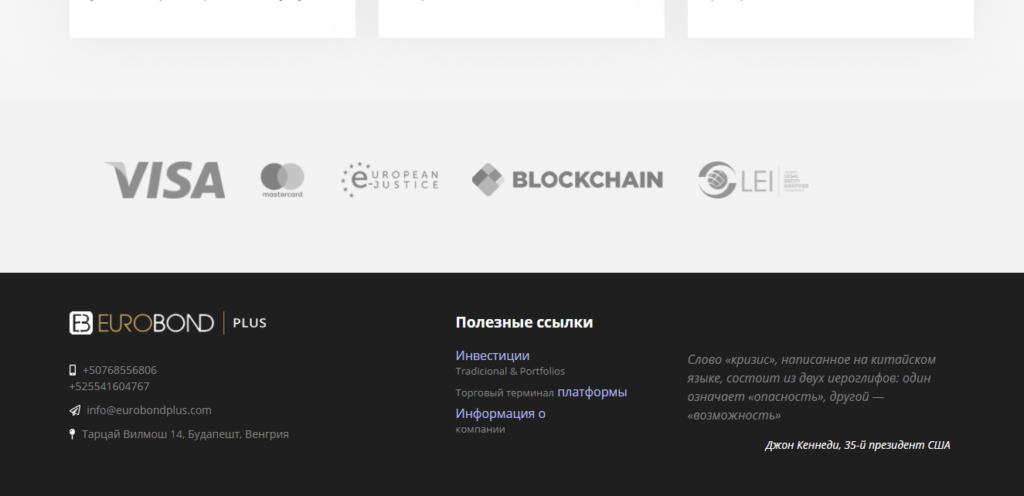Click the paper plane email icon
This screenshot has height=496, width=1024.
point(75,411)
